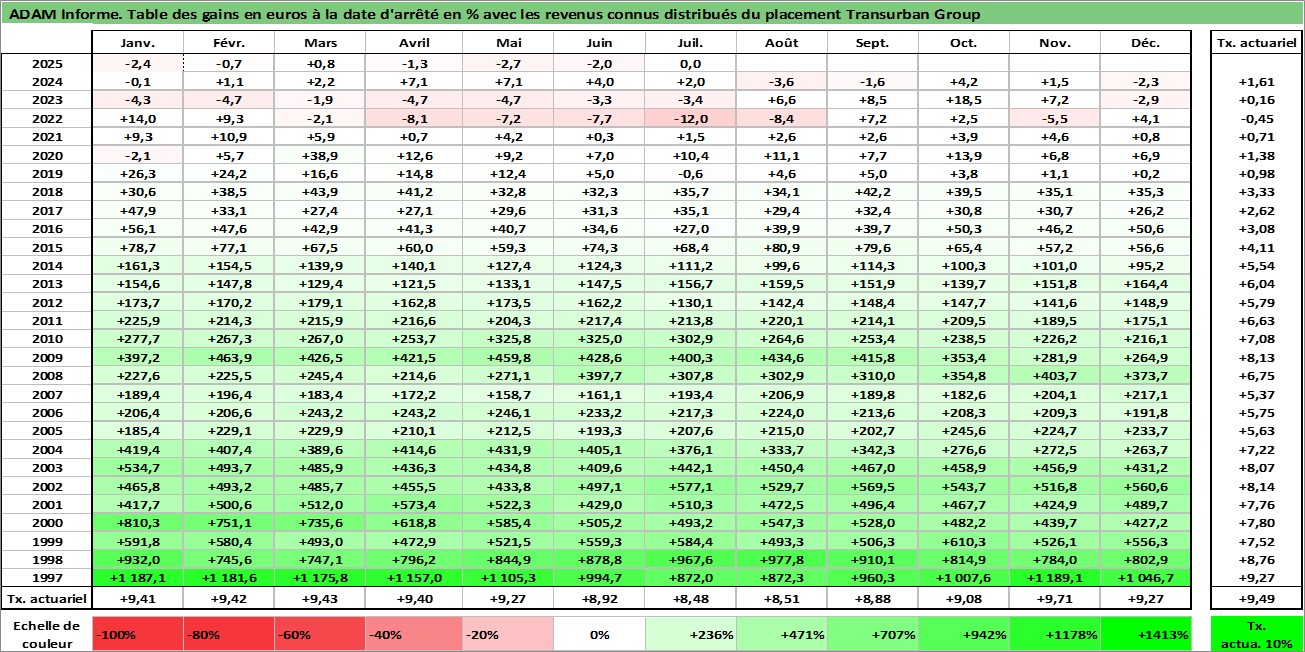
Task: Click bottom row value +9,71
Action: pyautogui.click(x=1054, y=598)
